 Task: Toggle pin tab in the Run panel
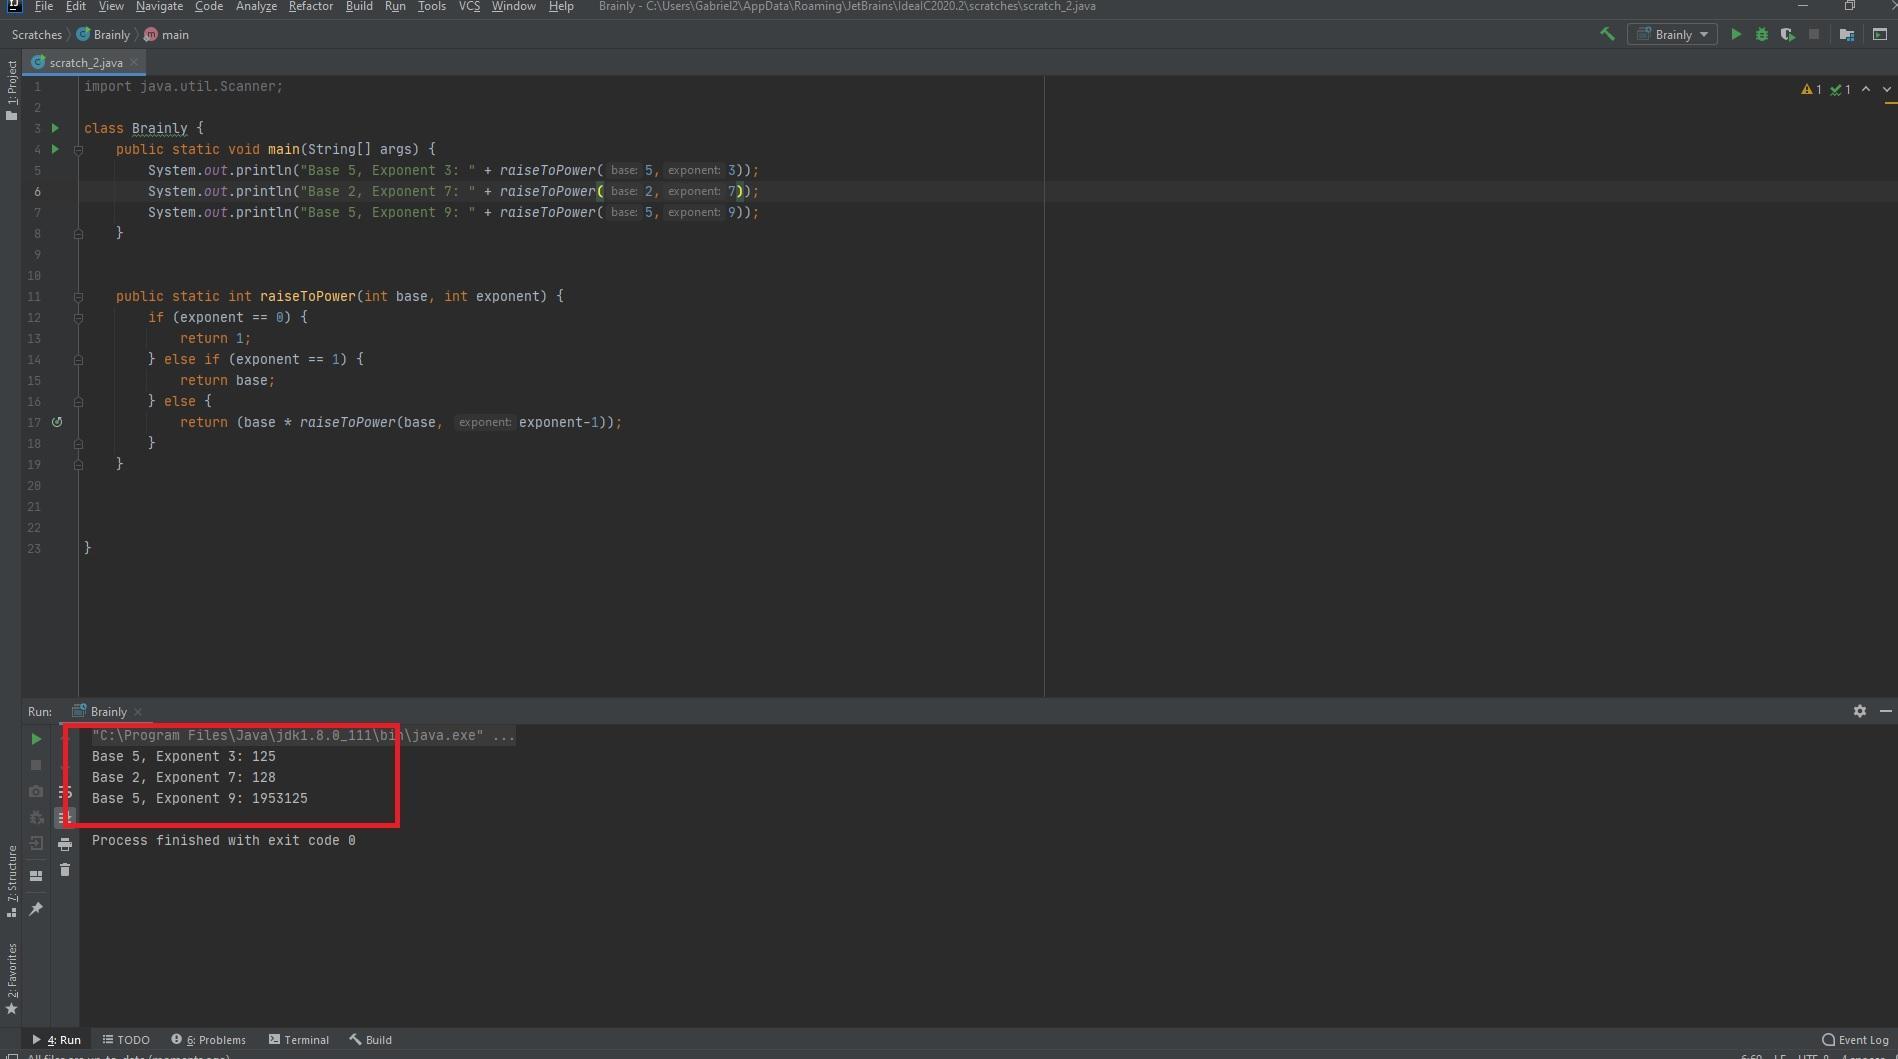36,908
